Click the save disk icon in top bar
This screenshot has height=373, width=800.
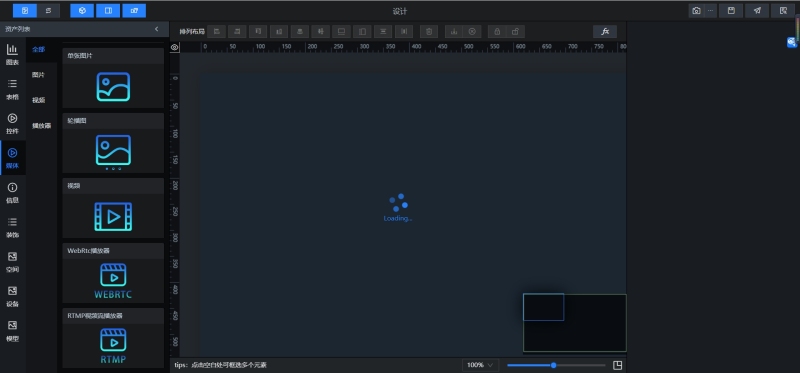(731, 11)
